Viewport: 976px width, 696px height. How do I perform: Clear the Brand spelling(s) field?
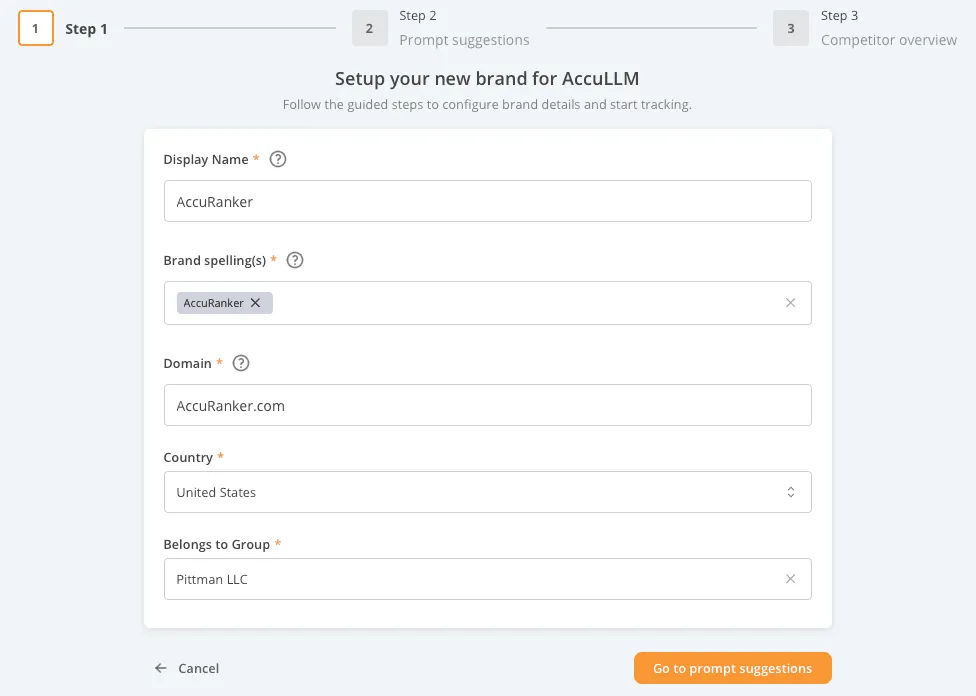790,303
